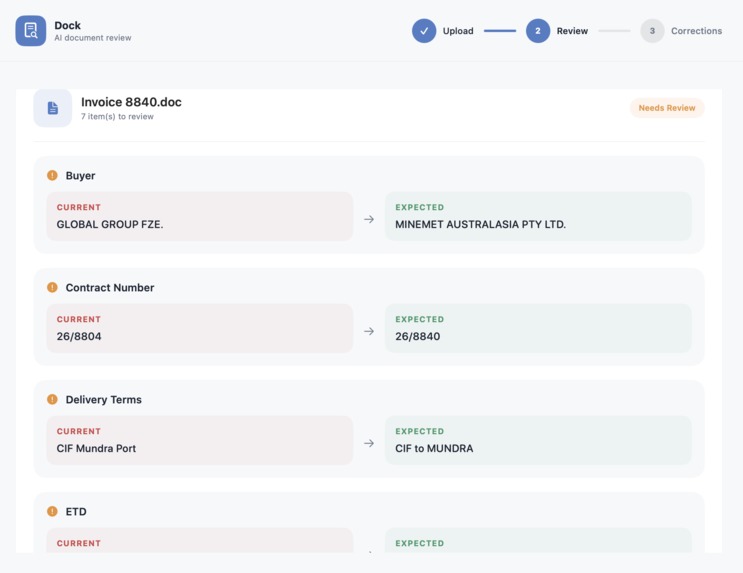Click the EXPECTED label in Contract Number card
743x573 pixels.
coord(420,319)
